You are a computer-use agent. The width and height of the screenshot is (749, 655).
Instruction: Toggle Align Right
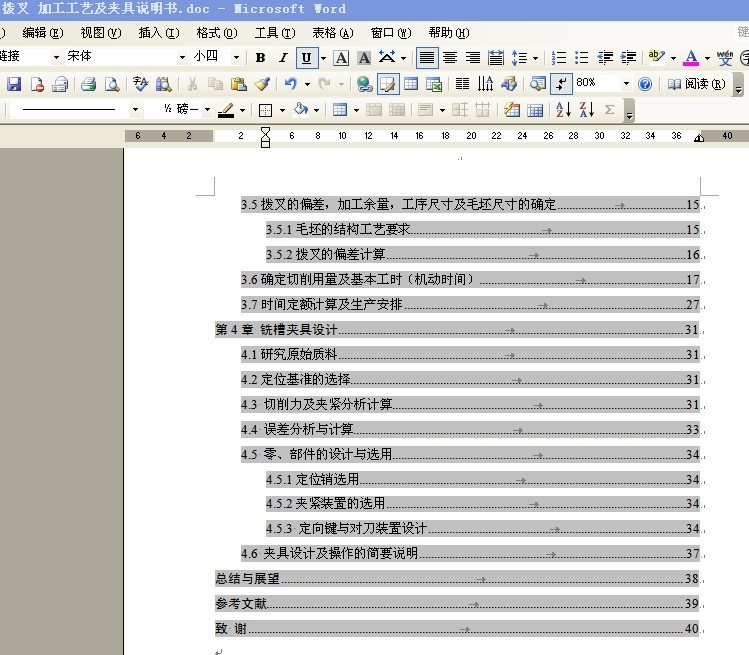point(473,58)
